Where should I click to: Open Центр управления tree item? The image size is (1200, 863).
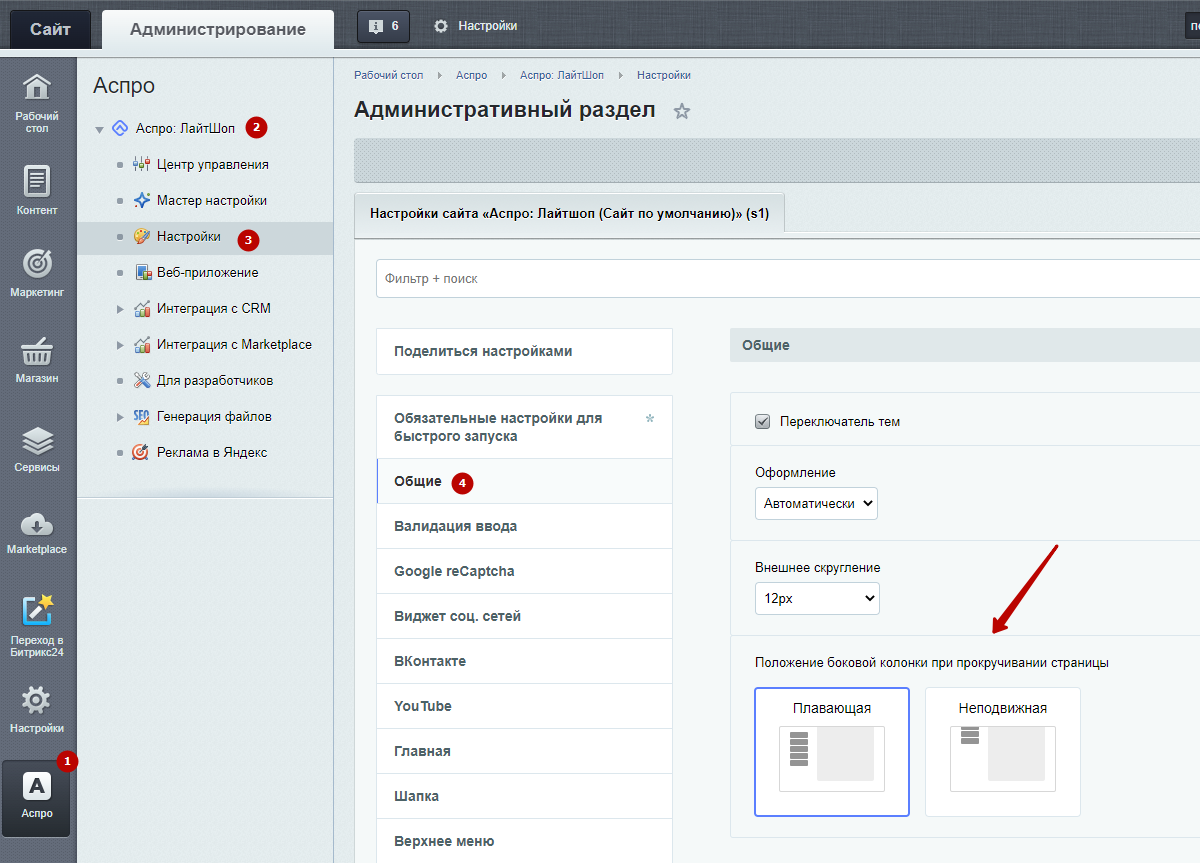(x=213, y=164)
